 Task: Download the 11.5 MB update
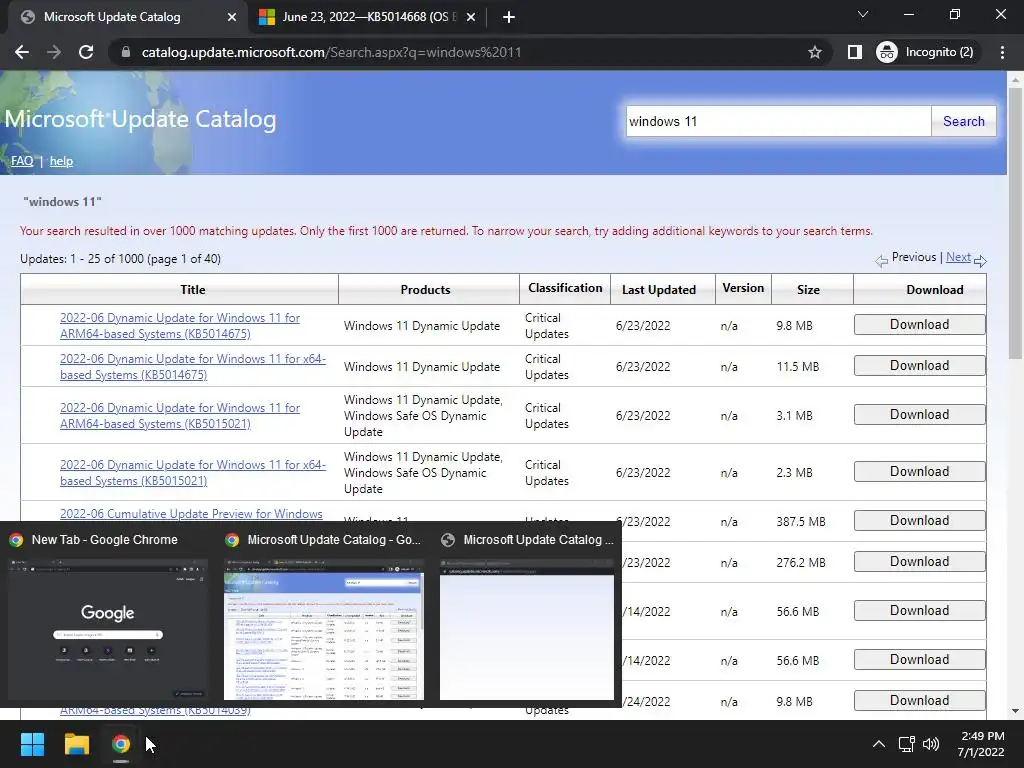click(920, 366)
